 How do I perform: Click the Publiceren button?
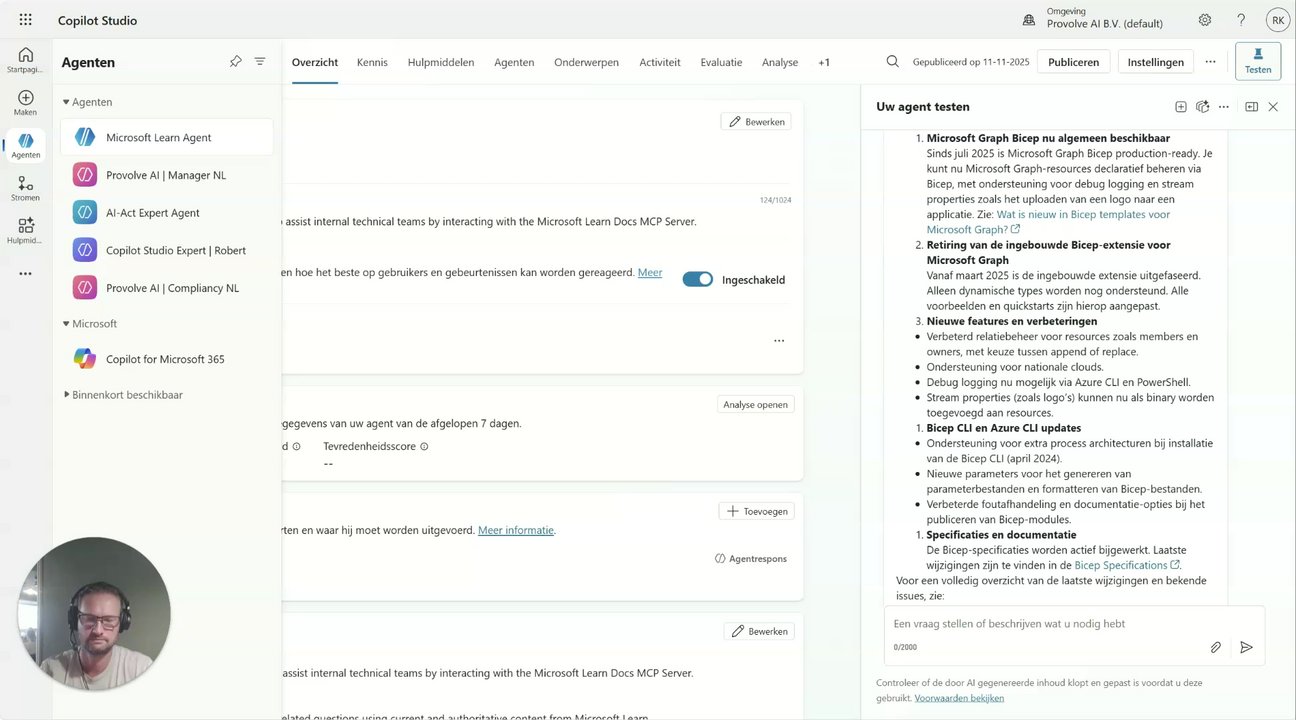1074,62
